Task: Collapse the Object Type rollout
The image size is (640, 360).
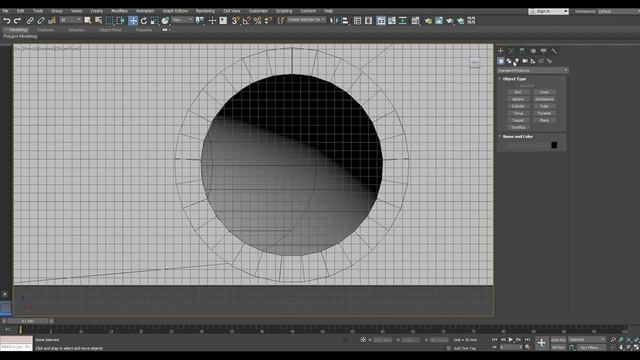Action: tap(514, 79)
